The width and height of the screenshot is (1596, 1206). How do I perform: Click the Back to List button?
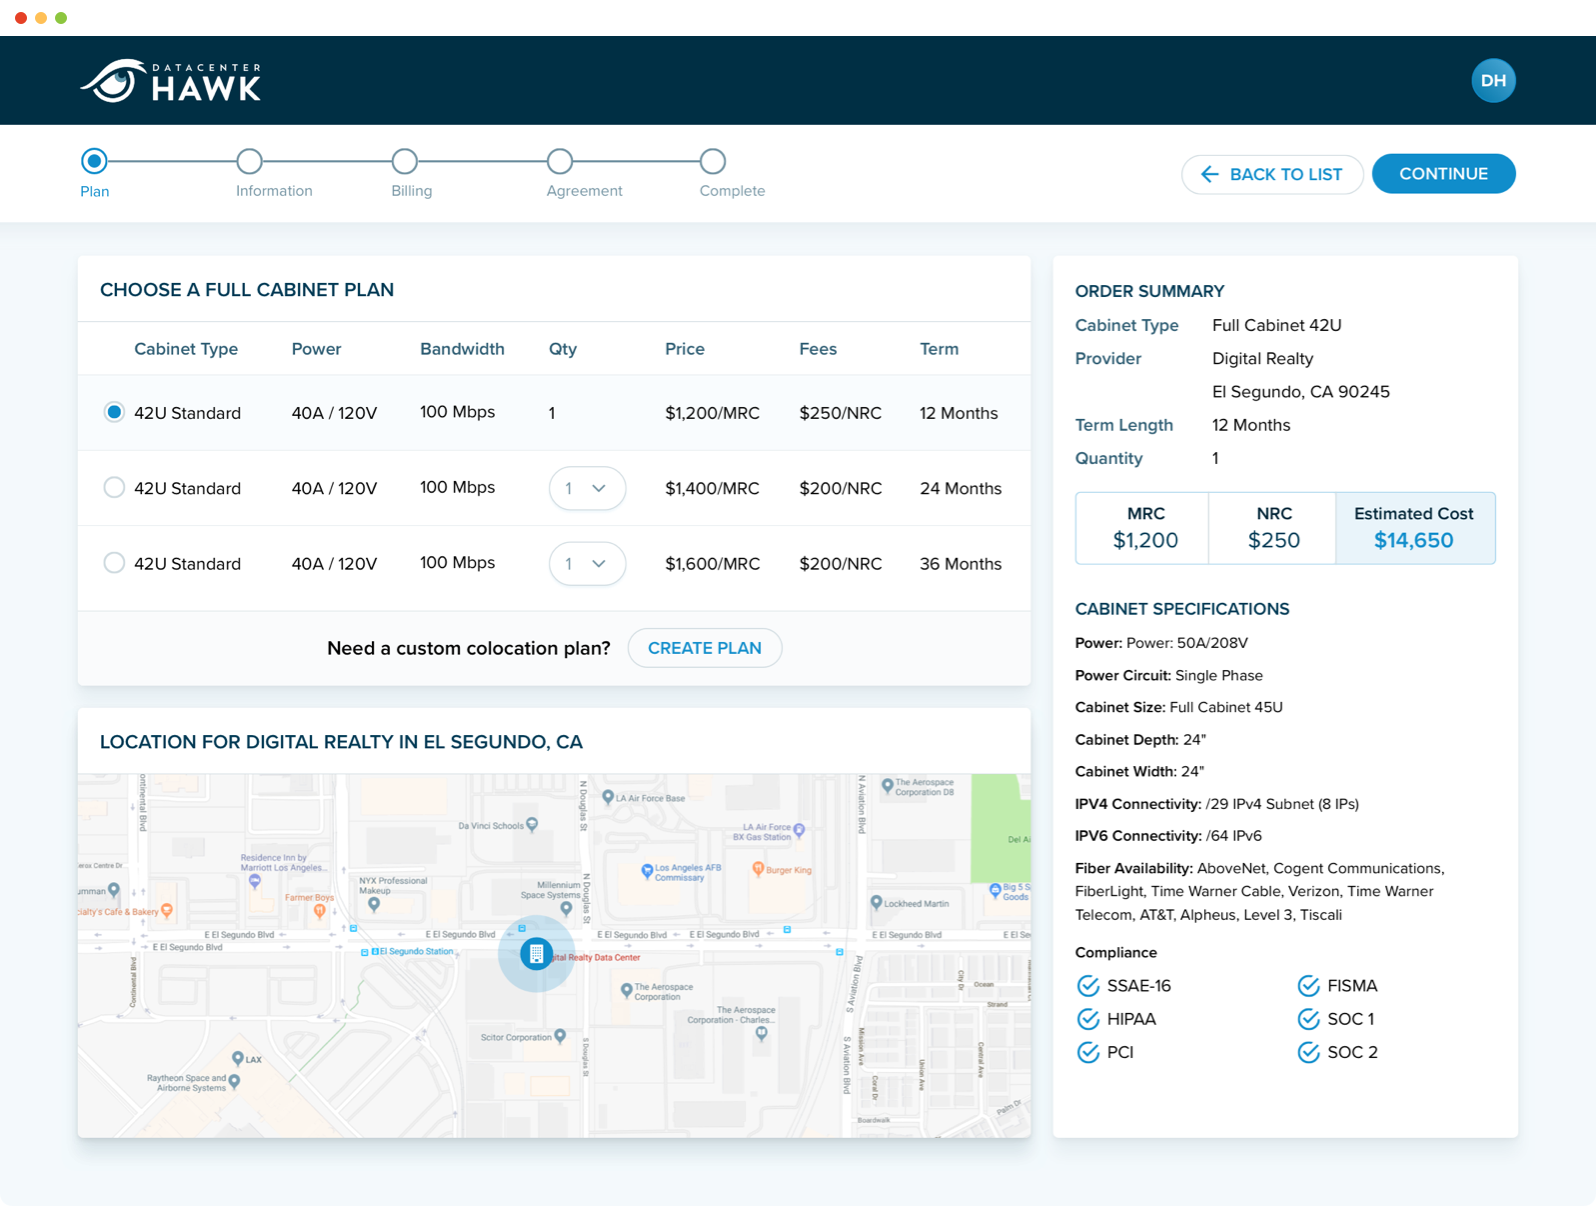(1272, 174)
